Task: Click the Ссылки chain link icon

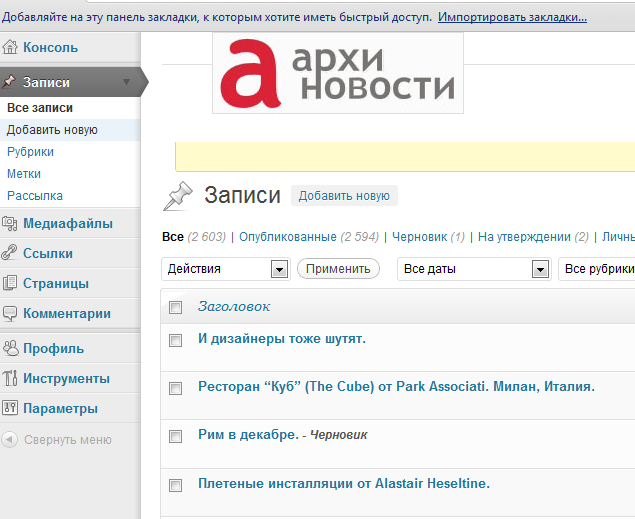Action: pyautogui.click(x=9, y=253)
